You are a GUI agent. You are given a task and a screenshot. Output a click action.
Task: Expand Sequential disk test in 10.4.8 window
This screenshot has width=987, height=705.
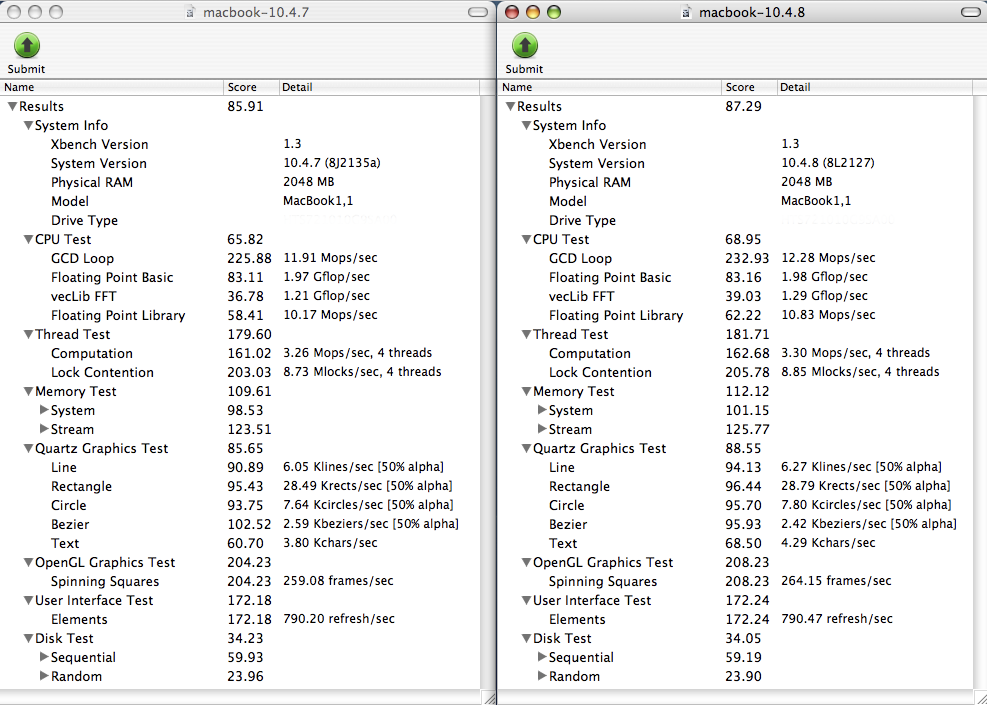tap(542, 657)
